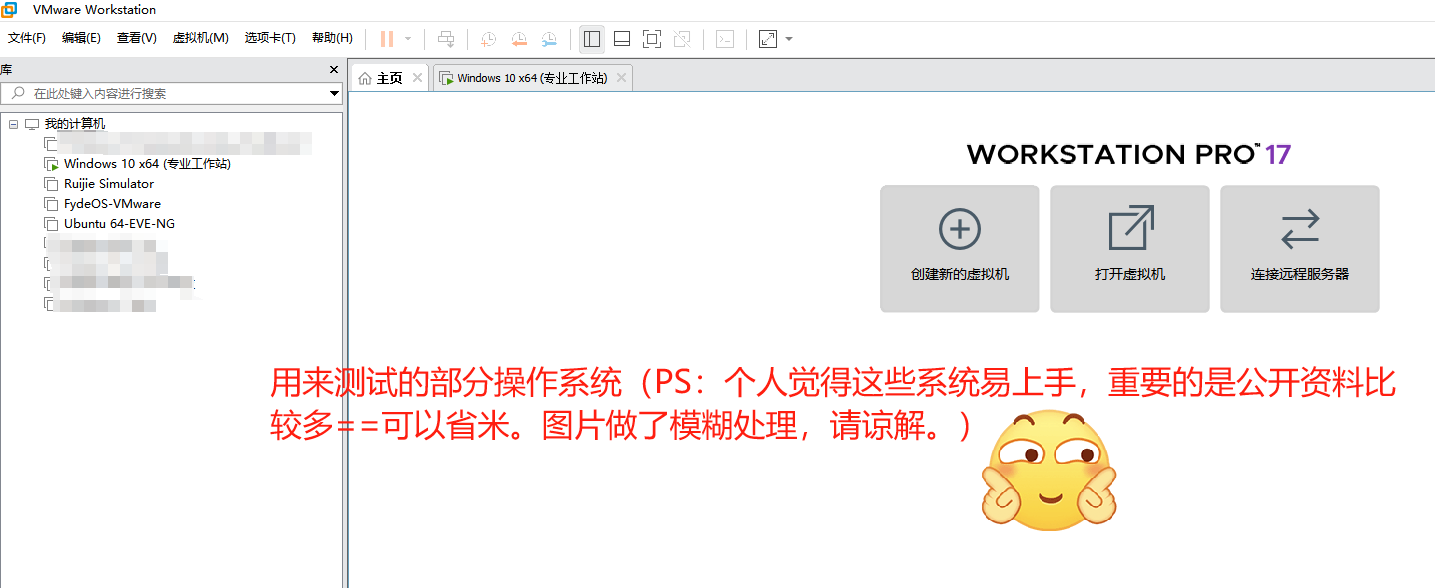Click the remote server double-arrow icon

(1300, 229)
